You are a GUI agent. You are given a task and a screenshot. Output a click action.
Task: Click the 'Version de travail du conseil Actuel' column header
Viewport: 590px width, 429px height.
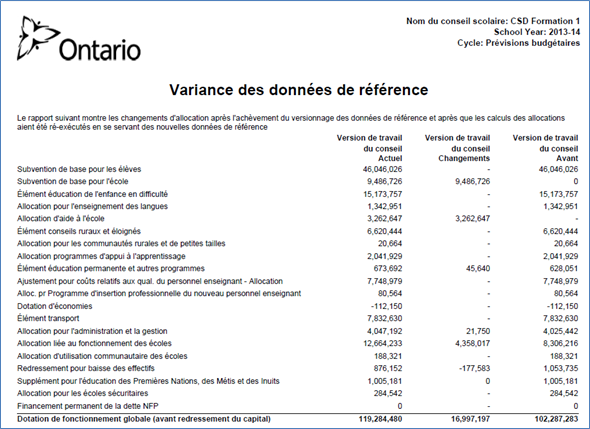click(x=370, y=148)
